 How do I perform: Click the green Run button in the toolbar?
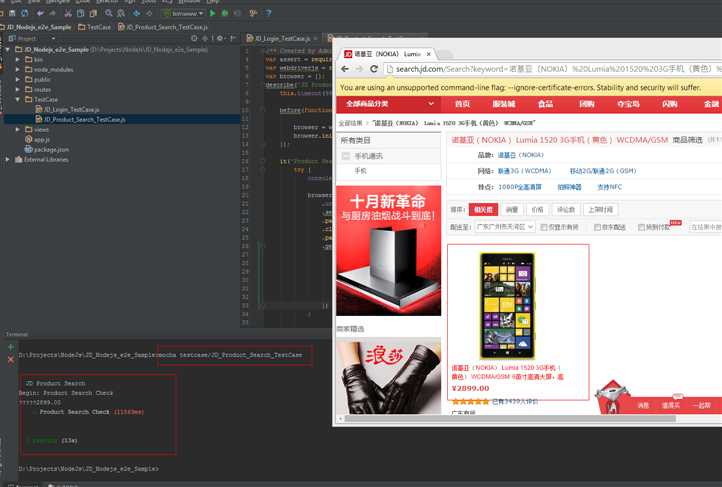[x=213, y=13]
